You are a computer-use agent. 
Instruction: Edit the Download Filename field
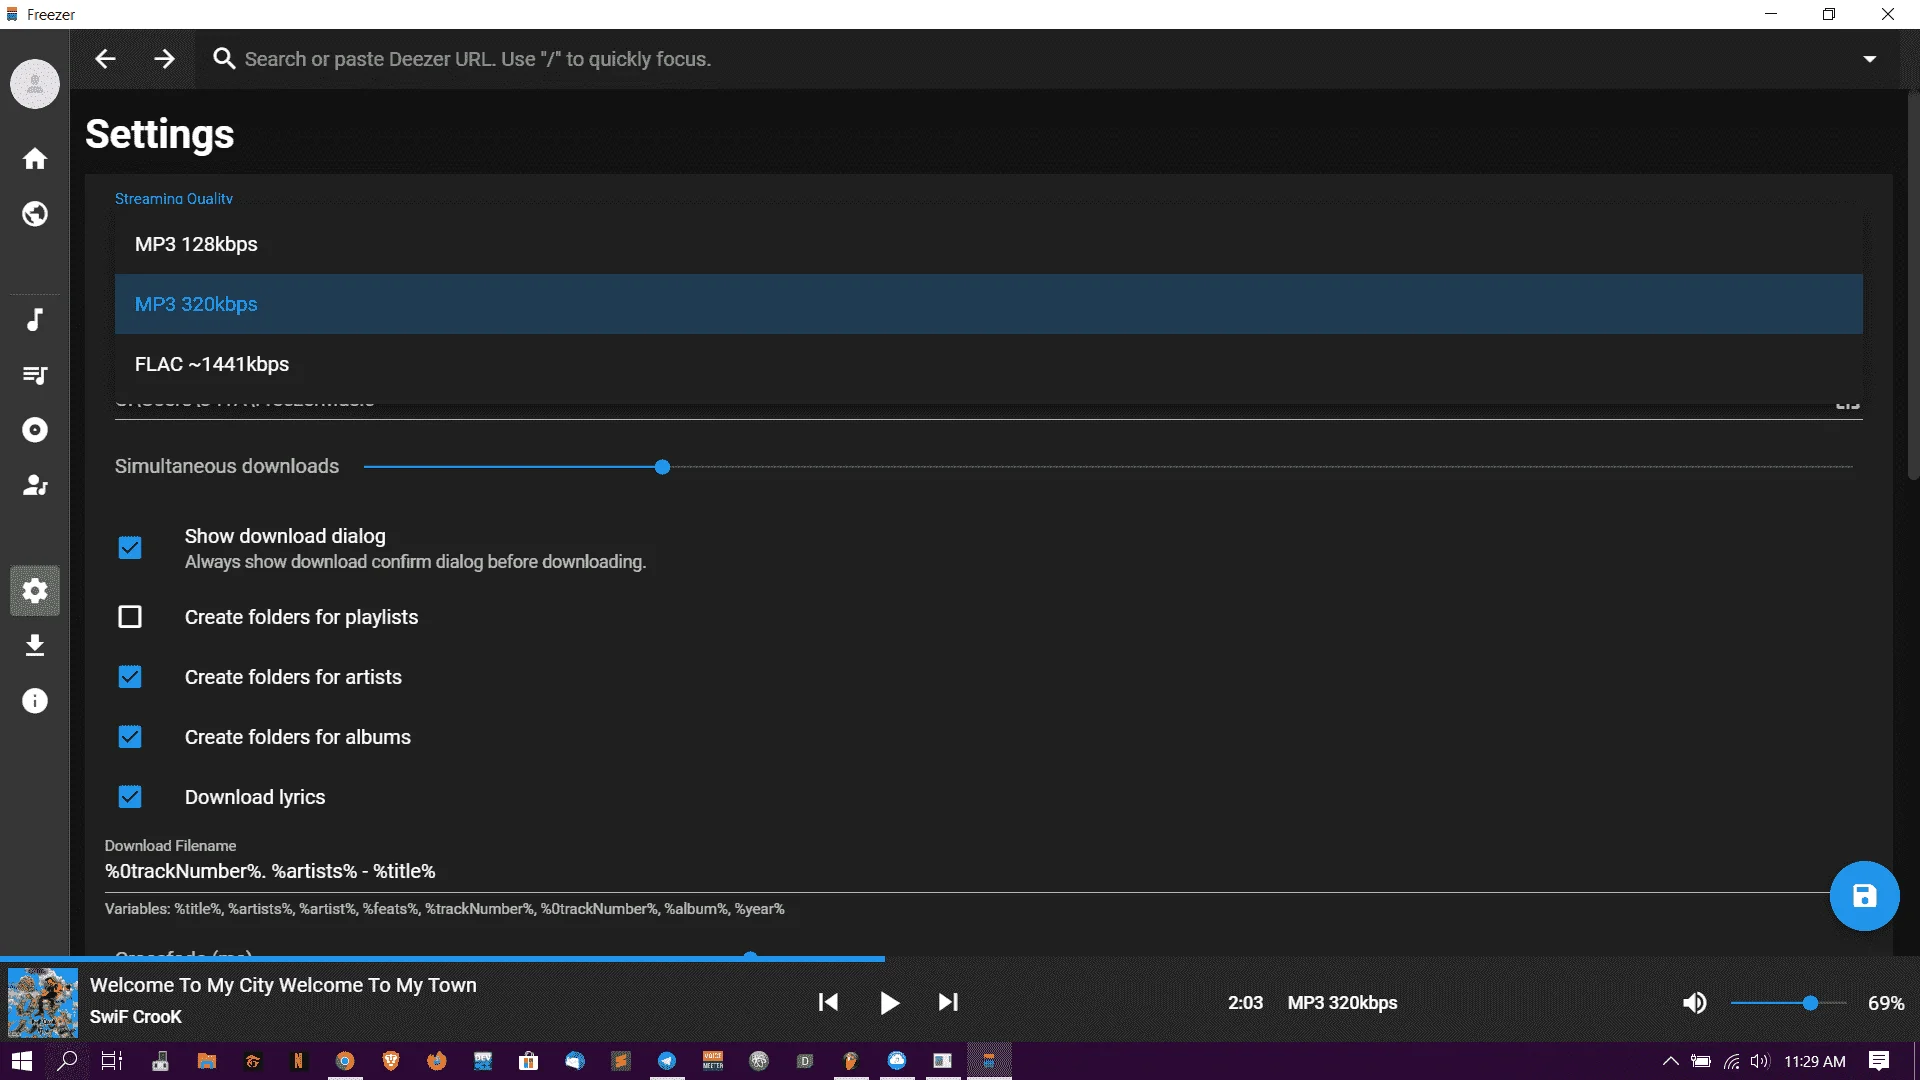click(x=968, y=872)
